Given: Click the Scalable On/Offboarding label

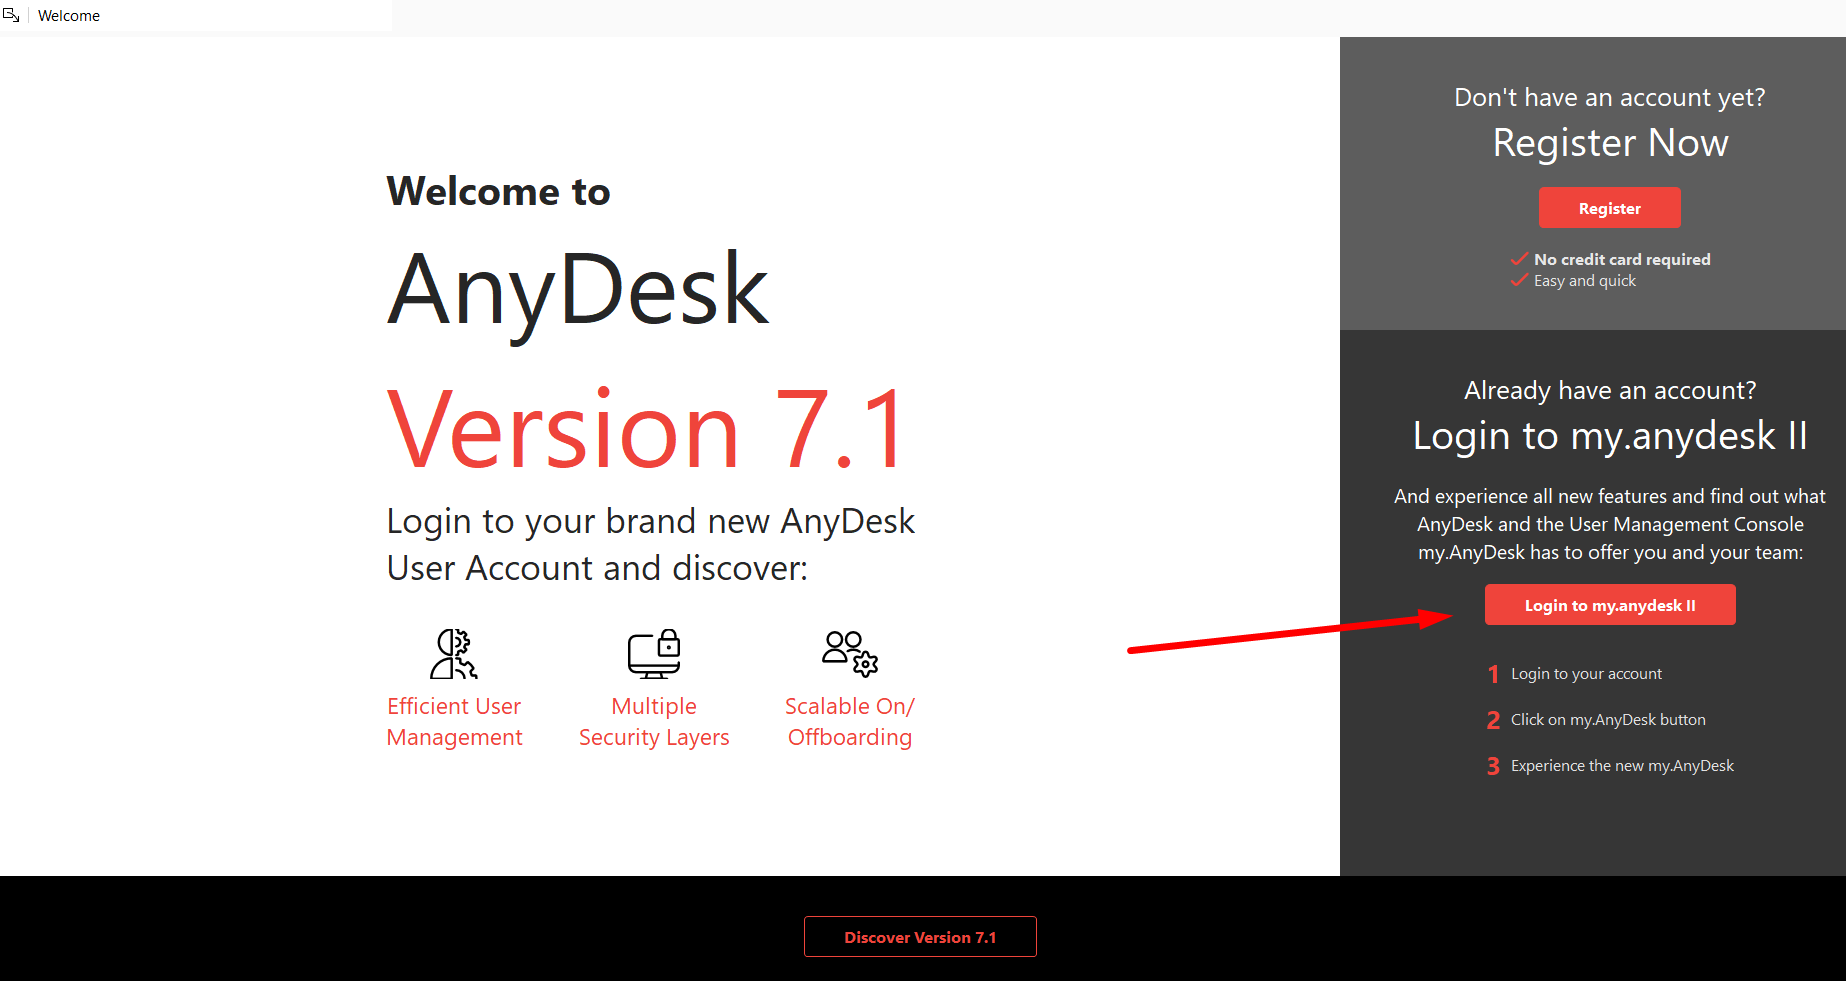Looking at the screenshot, I should click(x=850, y=721).
